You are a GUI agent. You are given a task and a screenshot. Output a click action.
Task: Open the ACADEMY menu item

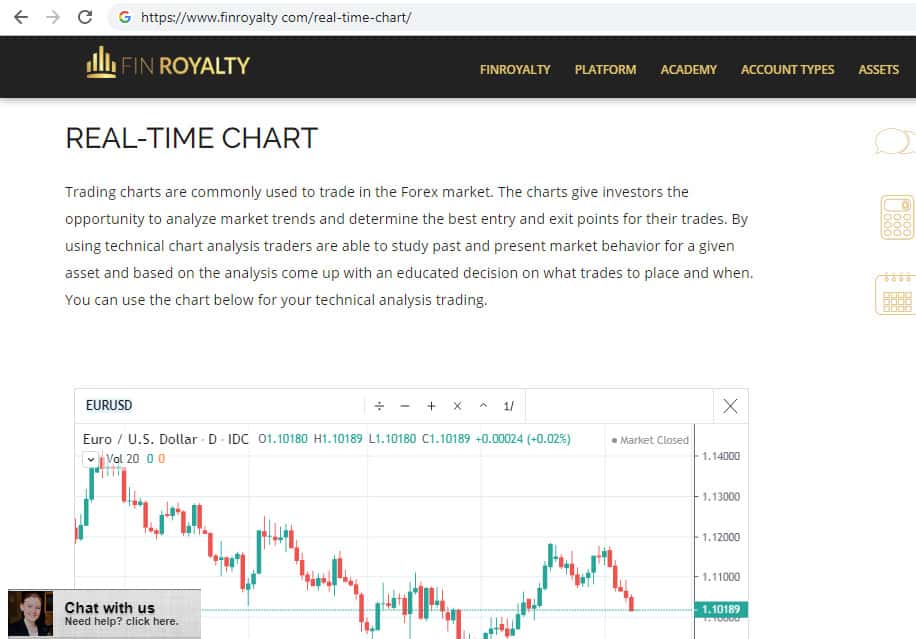688,70
